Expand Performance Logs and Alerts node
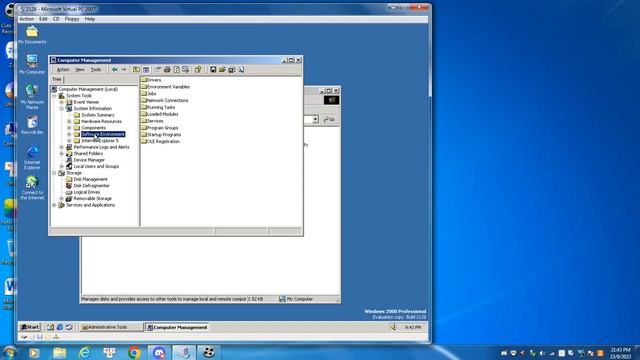 click(x=62, y=147)
